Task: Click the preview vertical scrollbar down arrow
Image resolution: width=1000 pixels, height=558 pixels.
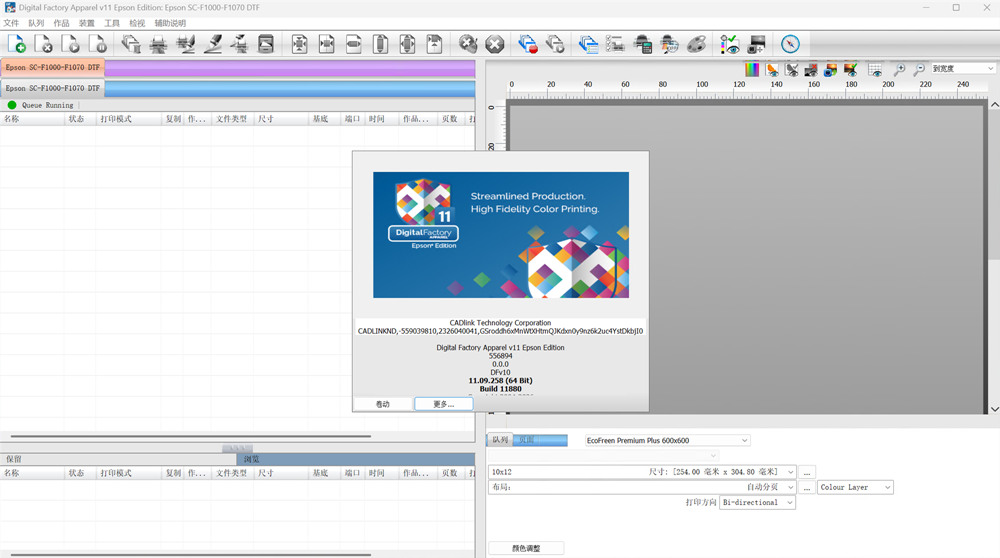Action: click(994, 409)
